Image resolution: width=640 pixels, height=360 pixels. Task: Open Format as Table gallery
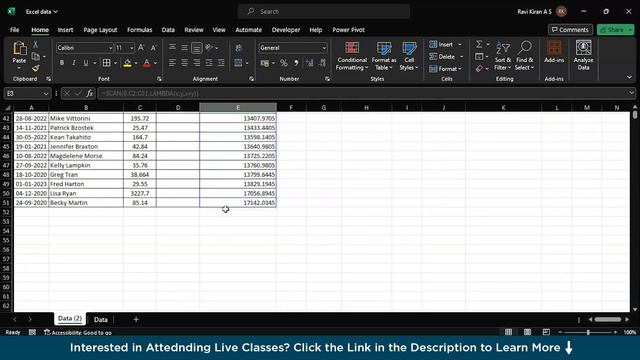tap(384, 56)
